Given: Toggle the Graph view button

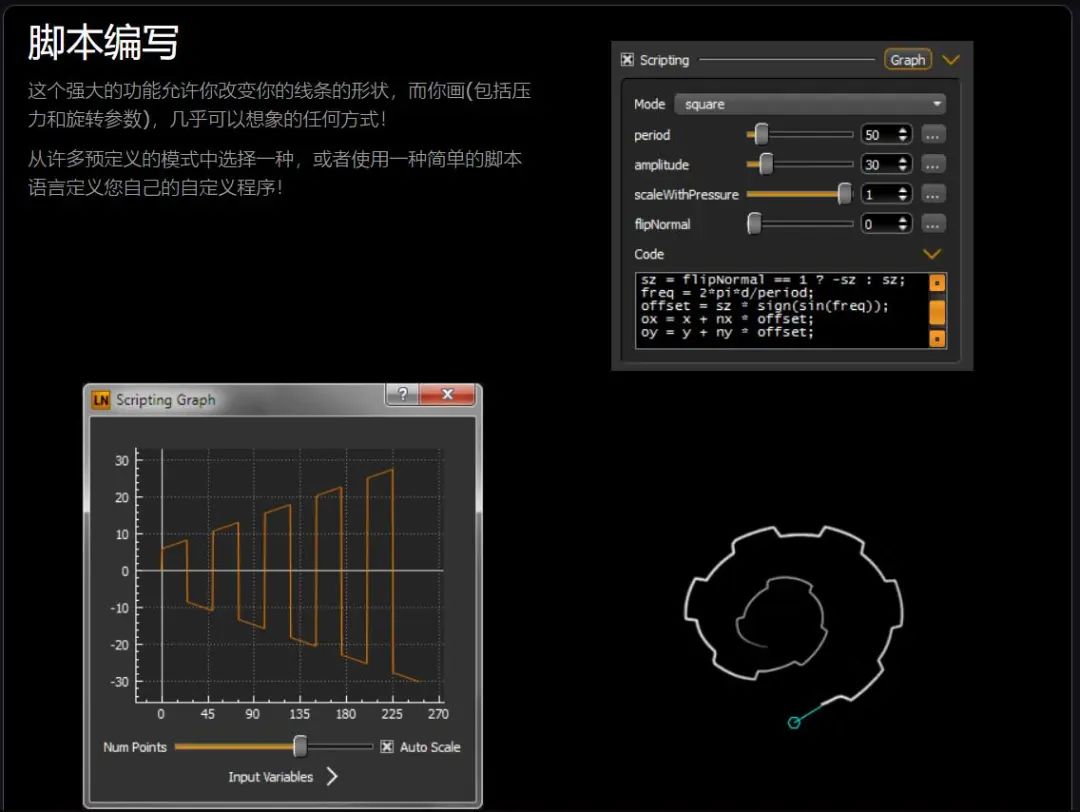Looking at the screenshot, I should pyautogui.click(x=907, y=58).
